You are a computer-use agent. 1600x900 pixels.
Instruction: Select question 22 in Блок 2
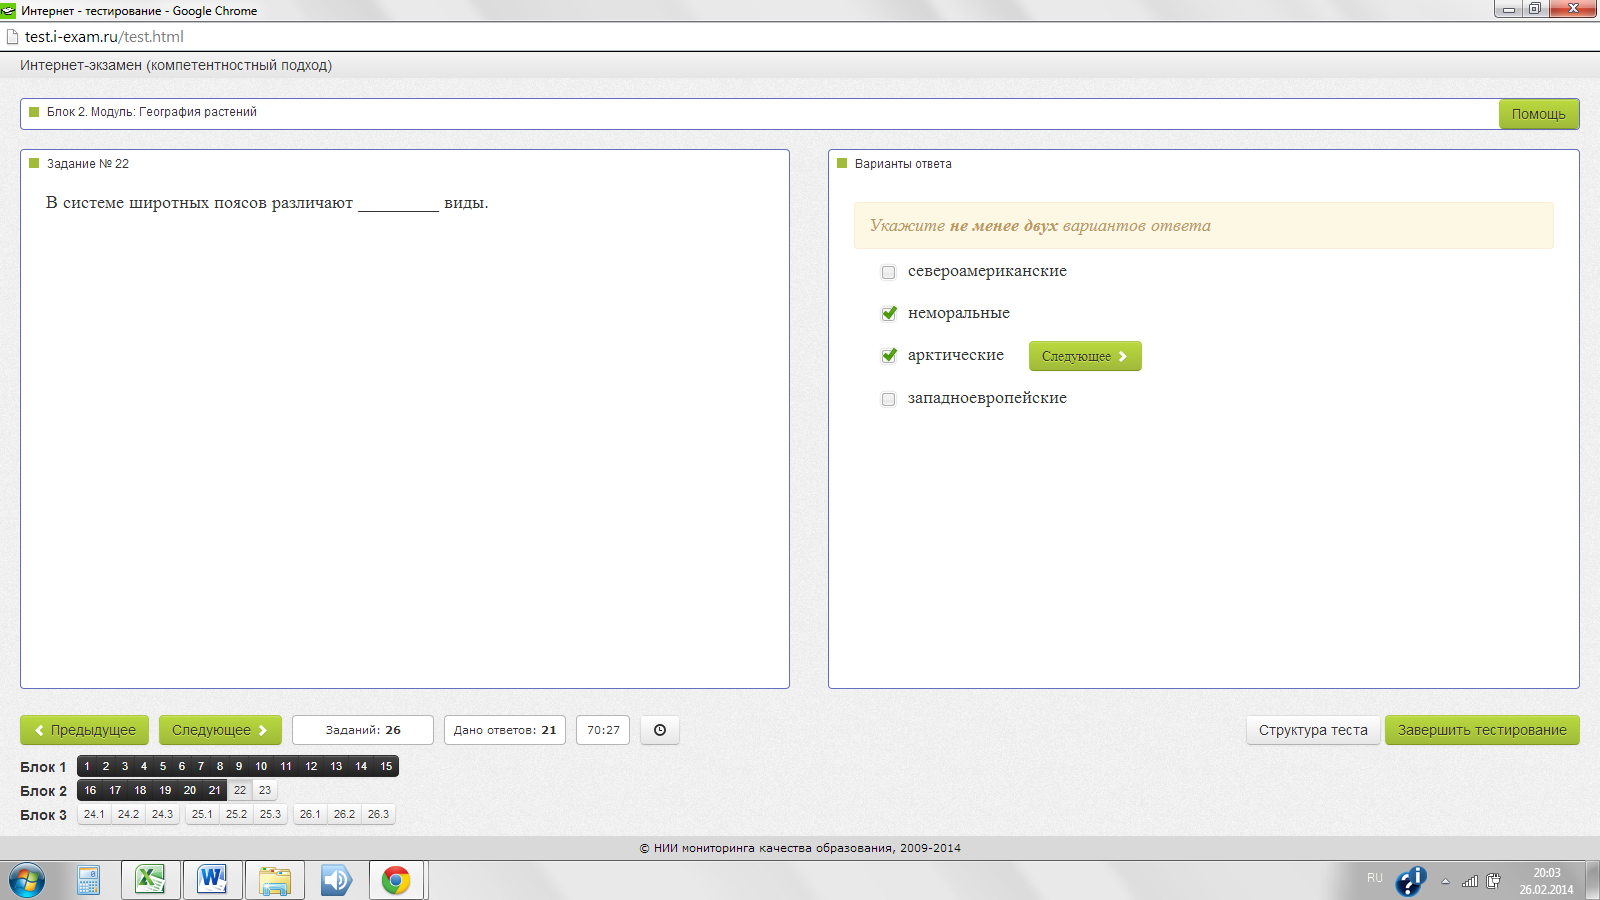pos(240,790)
